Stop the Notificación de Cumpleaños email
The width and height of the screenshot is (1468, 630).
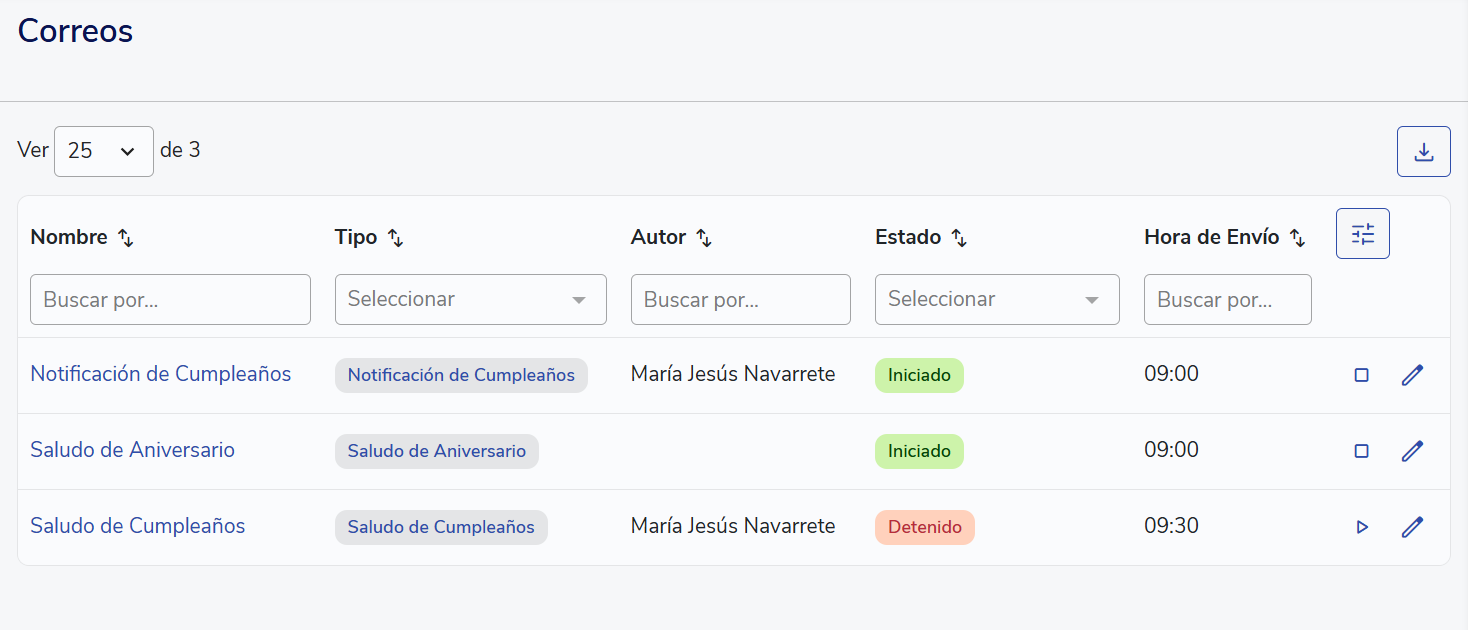[x=1361, y=375]
